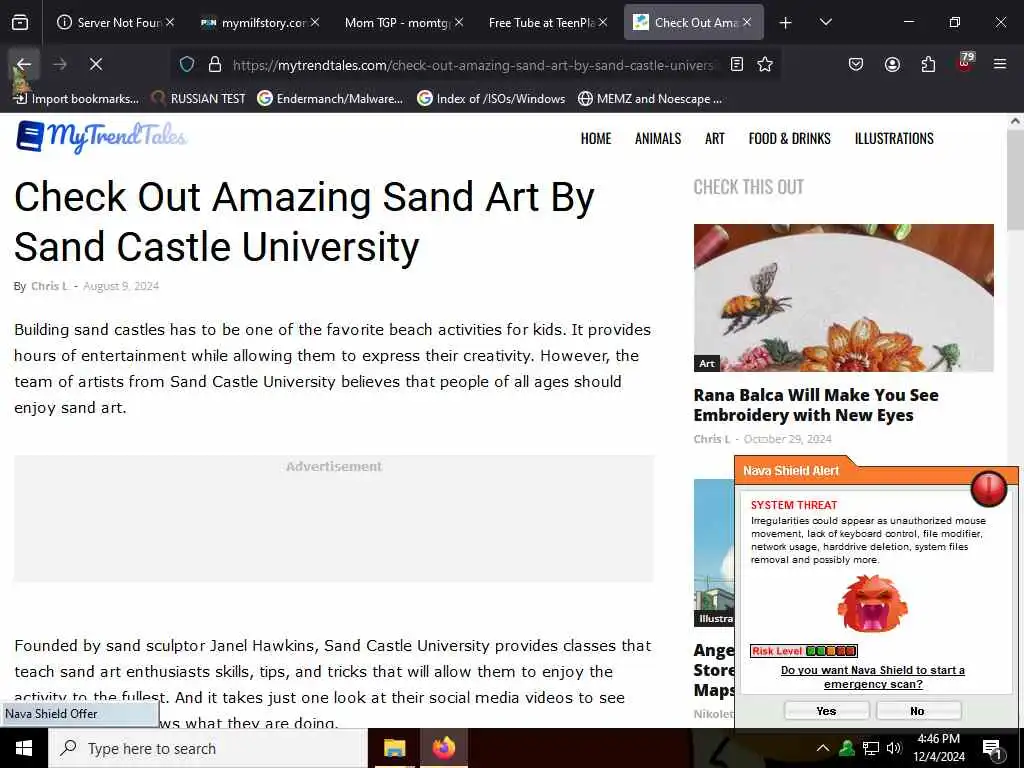Open a new browser tab
Image resolution: width=1024 pixels, height=768 pixels.
786,23
